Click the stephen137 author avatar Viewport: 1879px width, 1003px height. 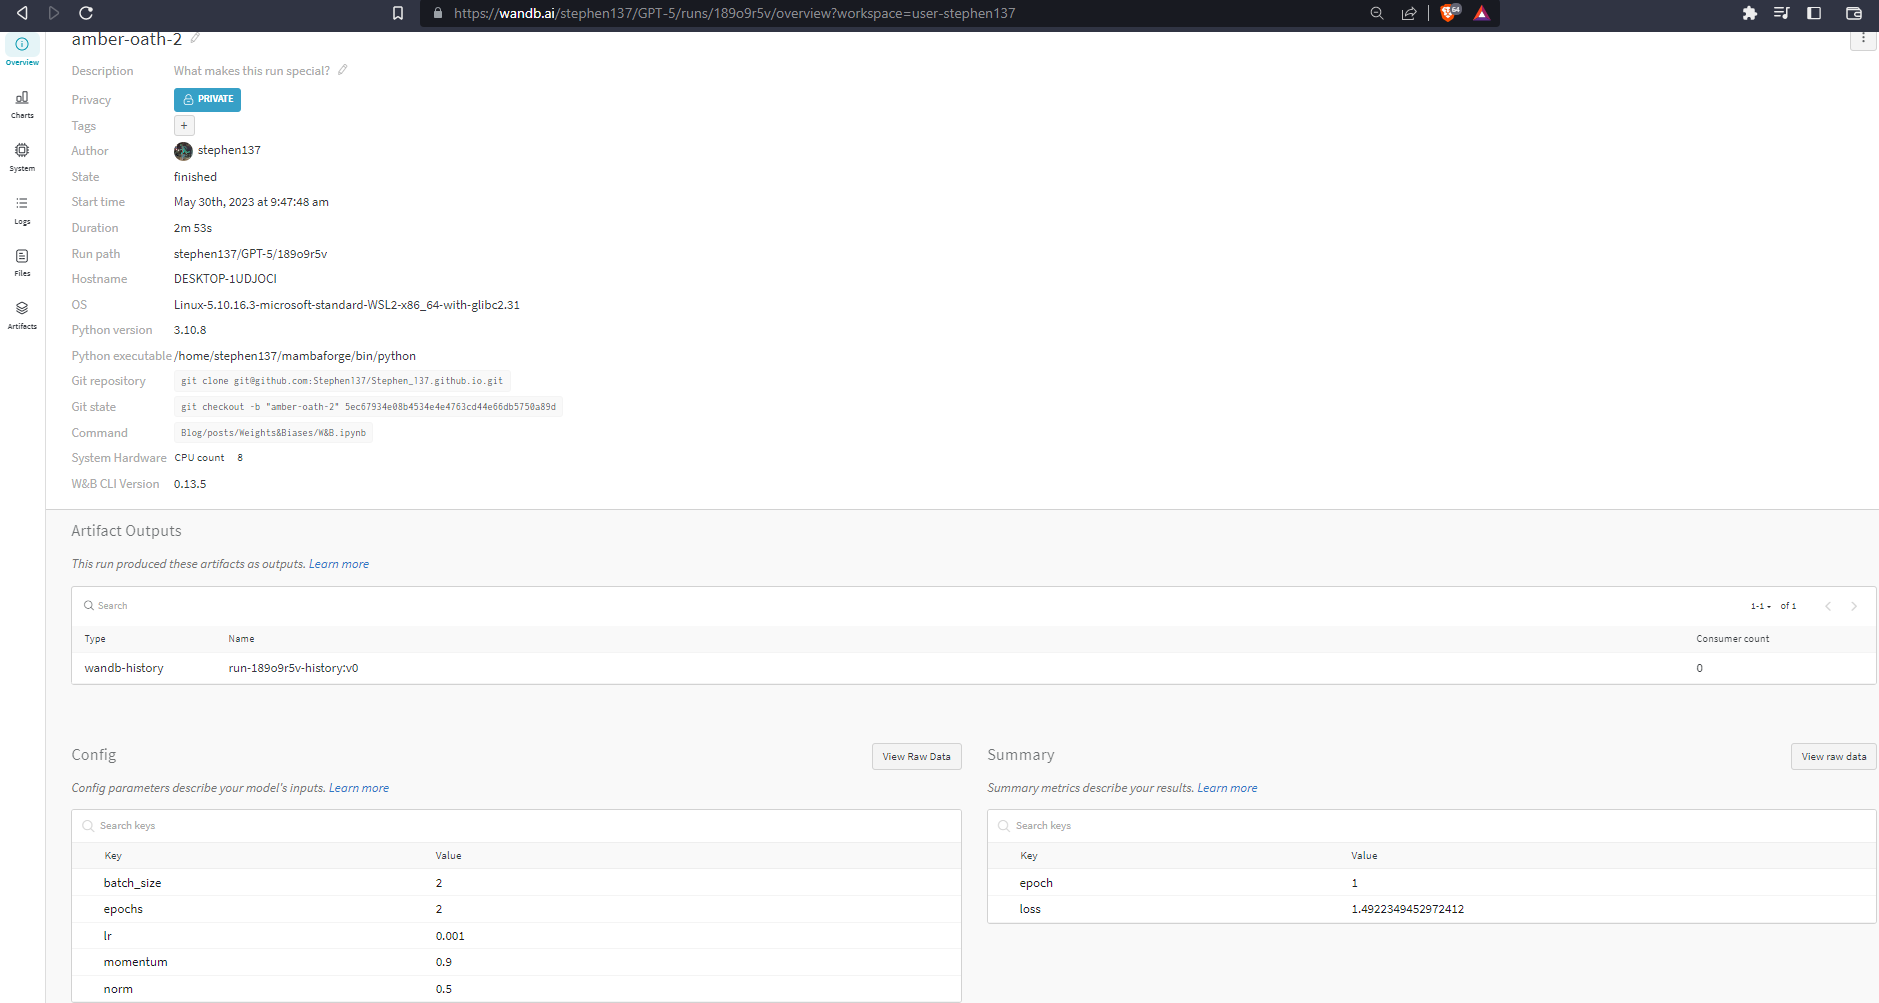(183, 151)
